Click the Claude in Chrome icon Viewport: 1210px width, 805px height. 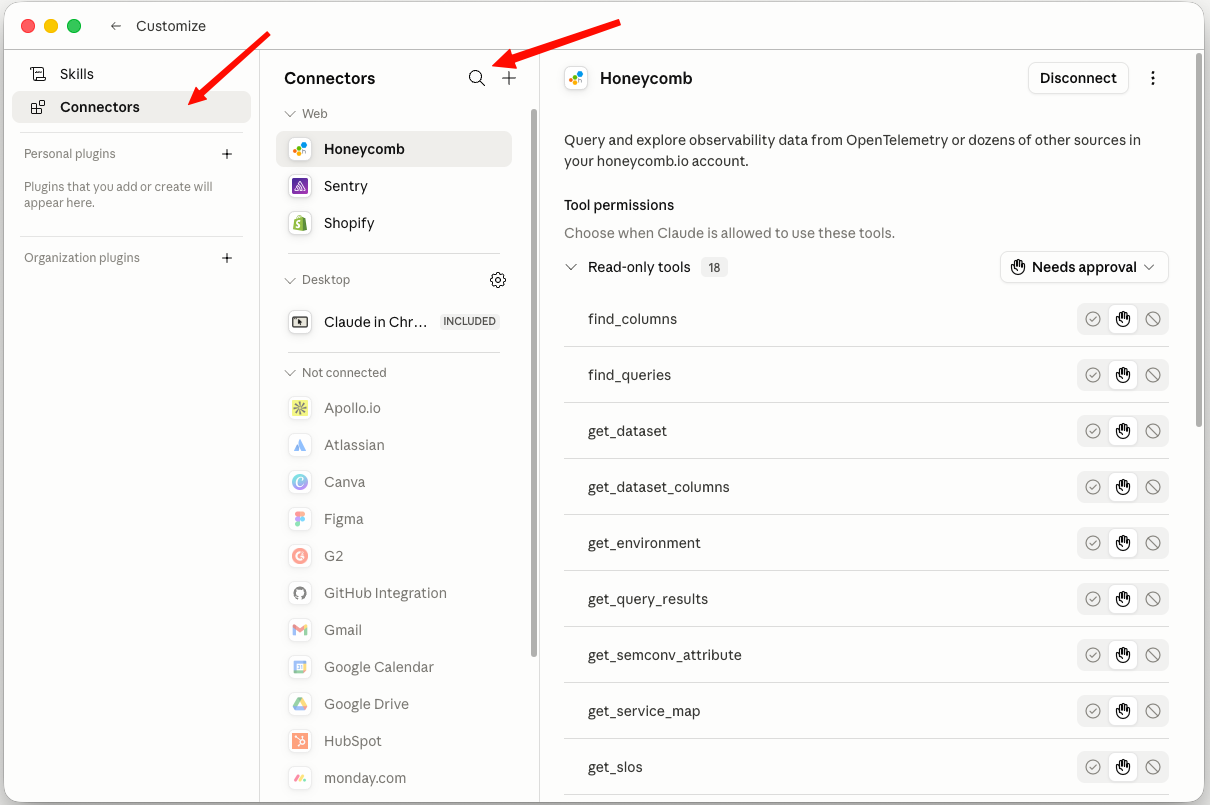[x=300, y=322]
